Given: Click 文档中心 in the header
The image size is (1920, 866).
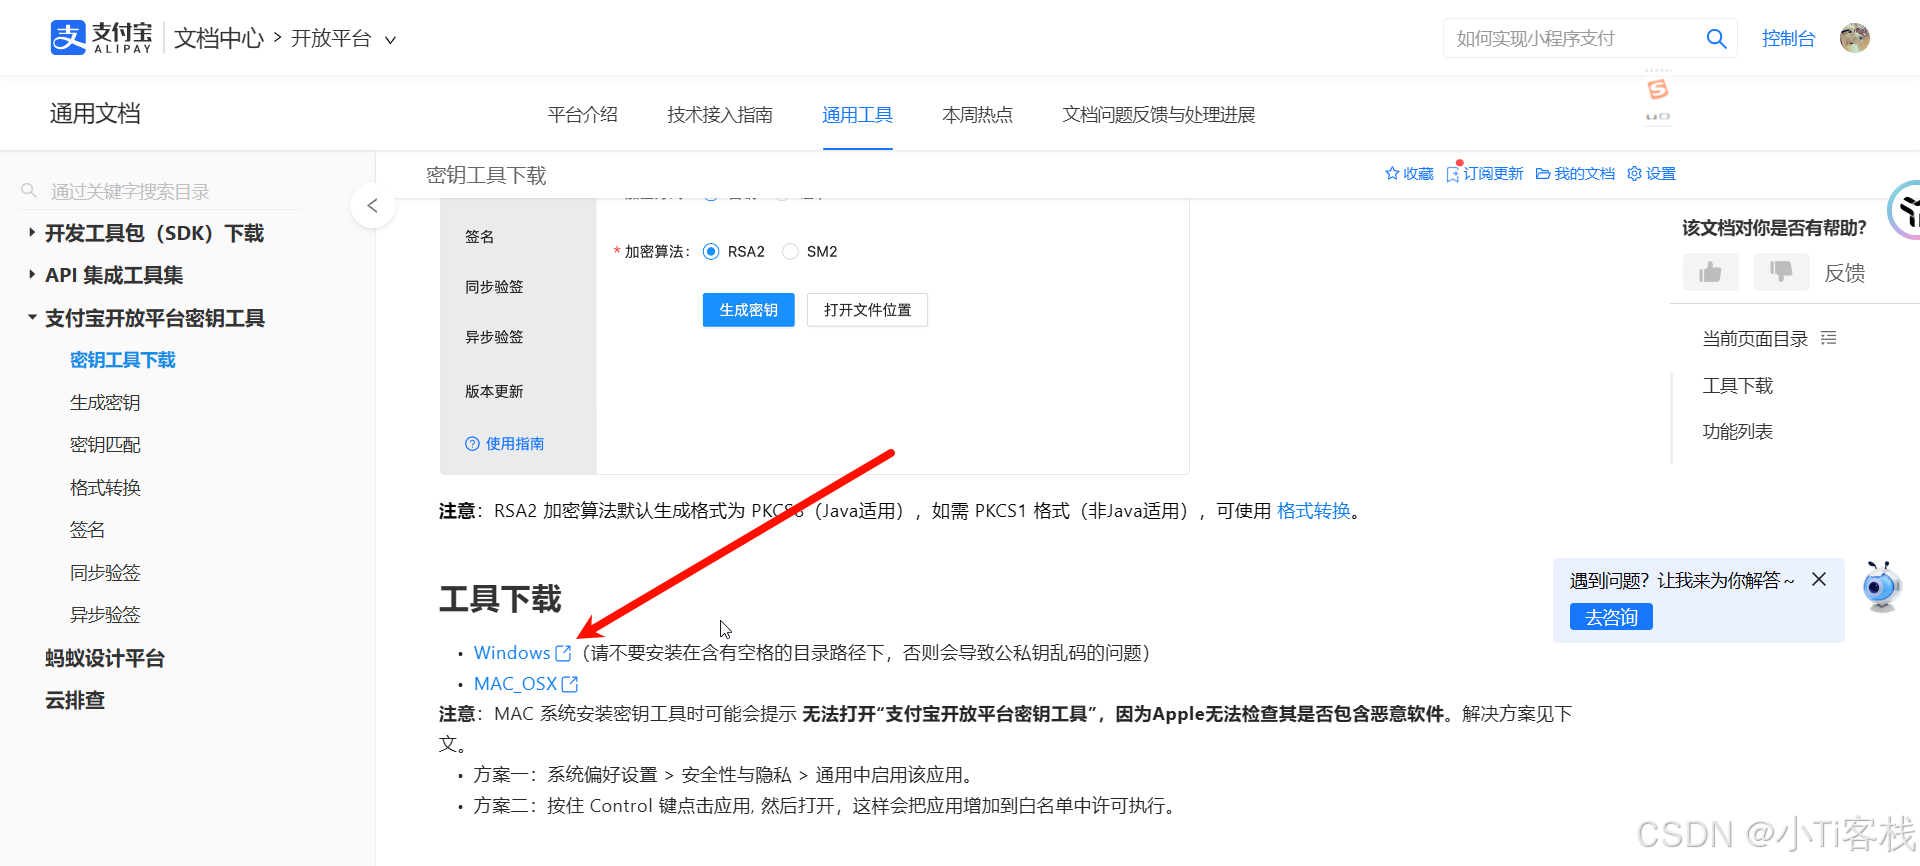Looking at the screenshot, I should (x=219, y=39).
